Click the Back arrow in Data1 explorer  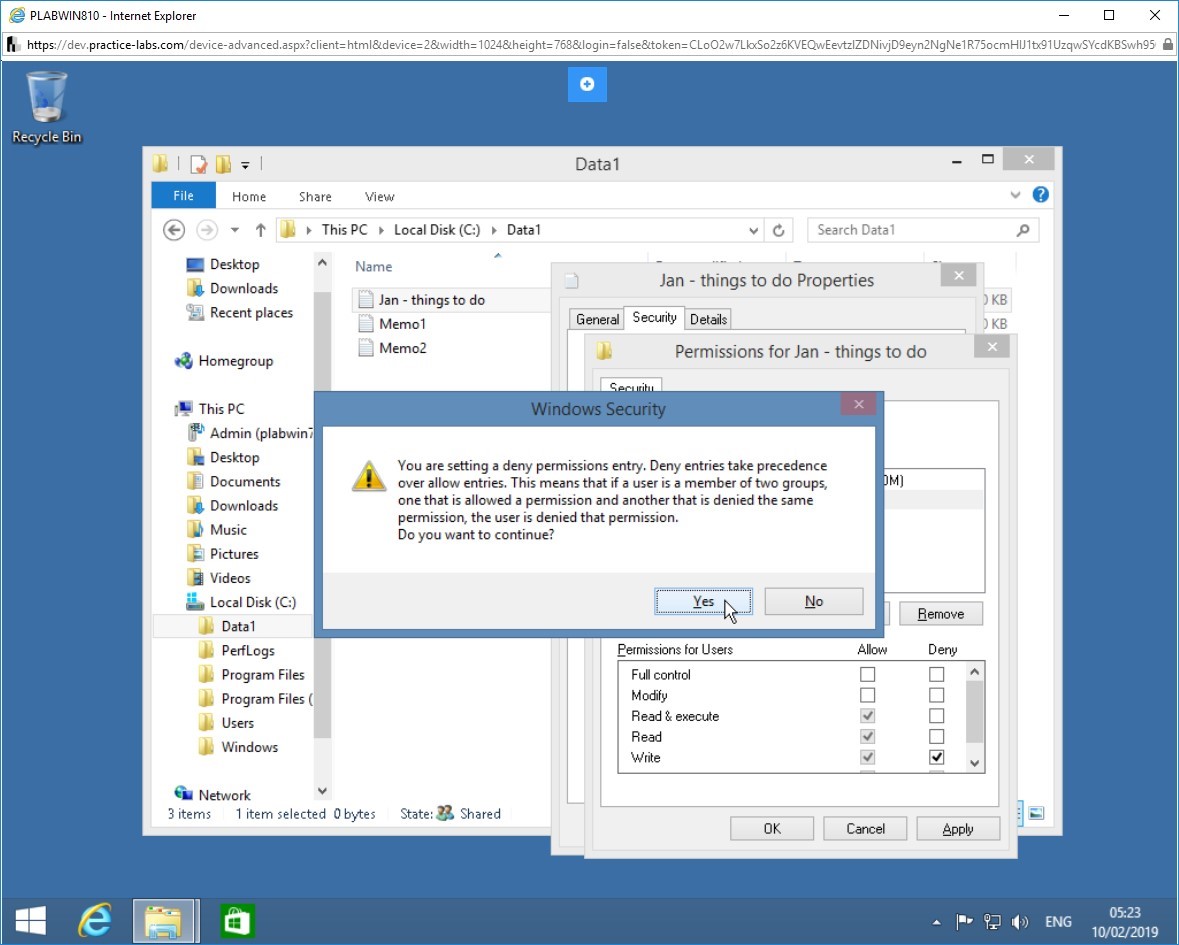(x=174, y=230)
